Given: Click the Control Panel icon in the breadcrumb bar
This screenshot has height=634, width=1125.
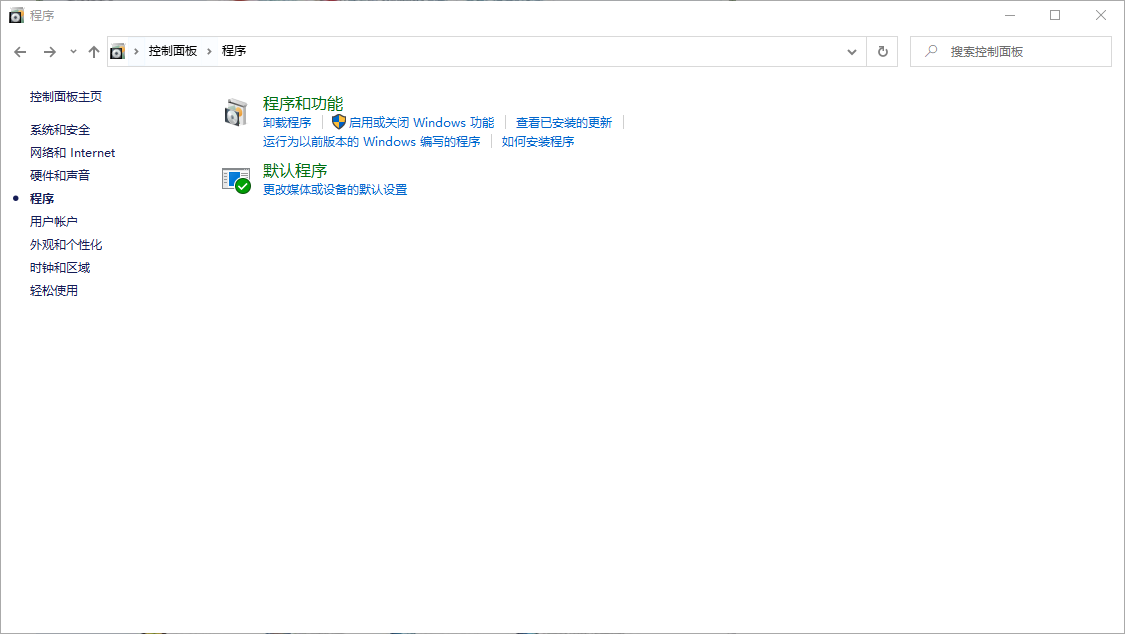Looking at the screenshot, I should click(x=119, y=51).
